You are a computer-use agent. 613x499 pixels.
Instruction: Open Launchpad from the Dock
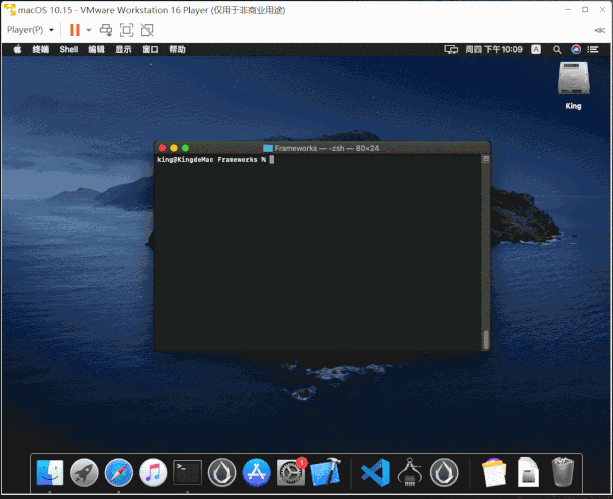[x=84, y=472]
